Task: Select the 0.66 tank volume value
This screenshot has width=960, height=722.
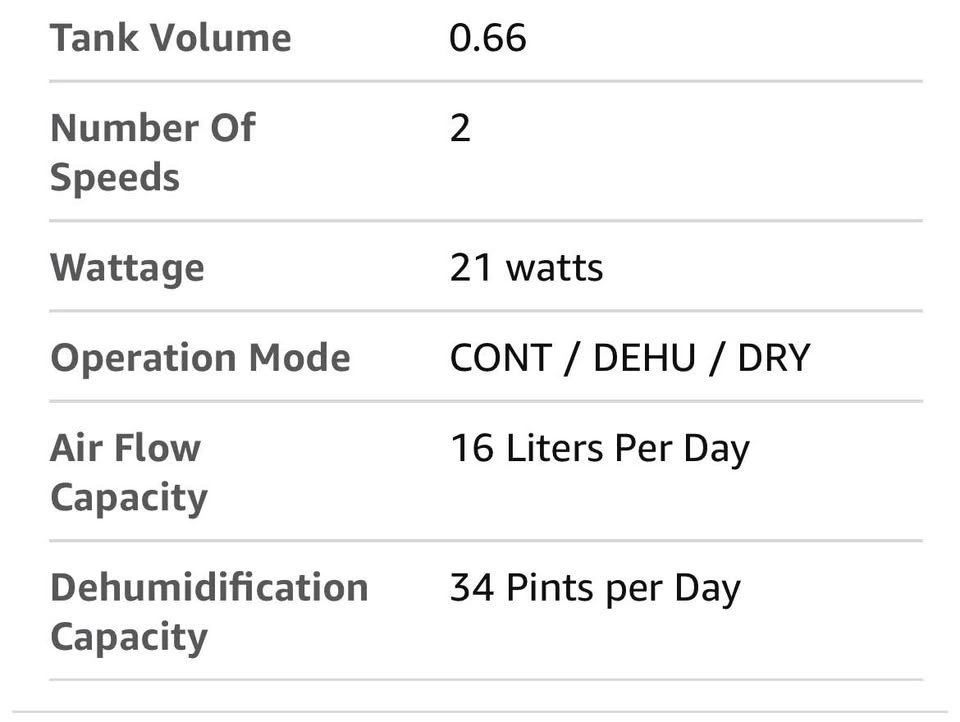Action: point(487,39)
